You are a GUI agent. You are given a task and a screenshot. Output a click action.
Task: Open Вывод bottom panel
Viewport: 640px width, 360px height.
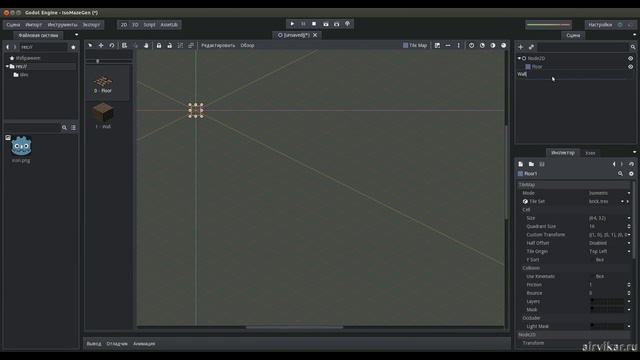tap(93, 344)
